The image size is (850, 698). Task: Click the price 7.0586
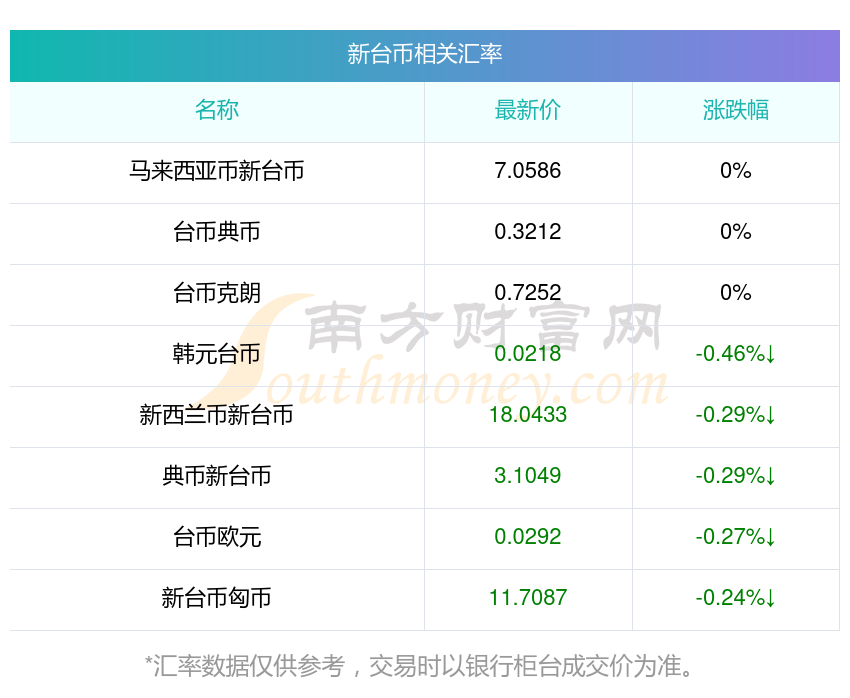[527, 171]
